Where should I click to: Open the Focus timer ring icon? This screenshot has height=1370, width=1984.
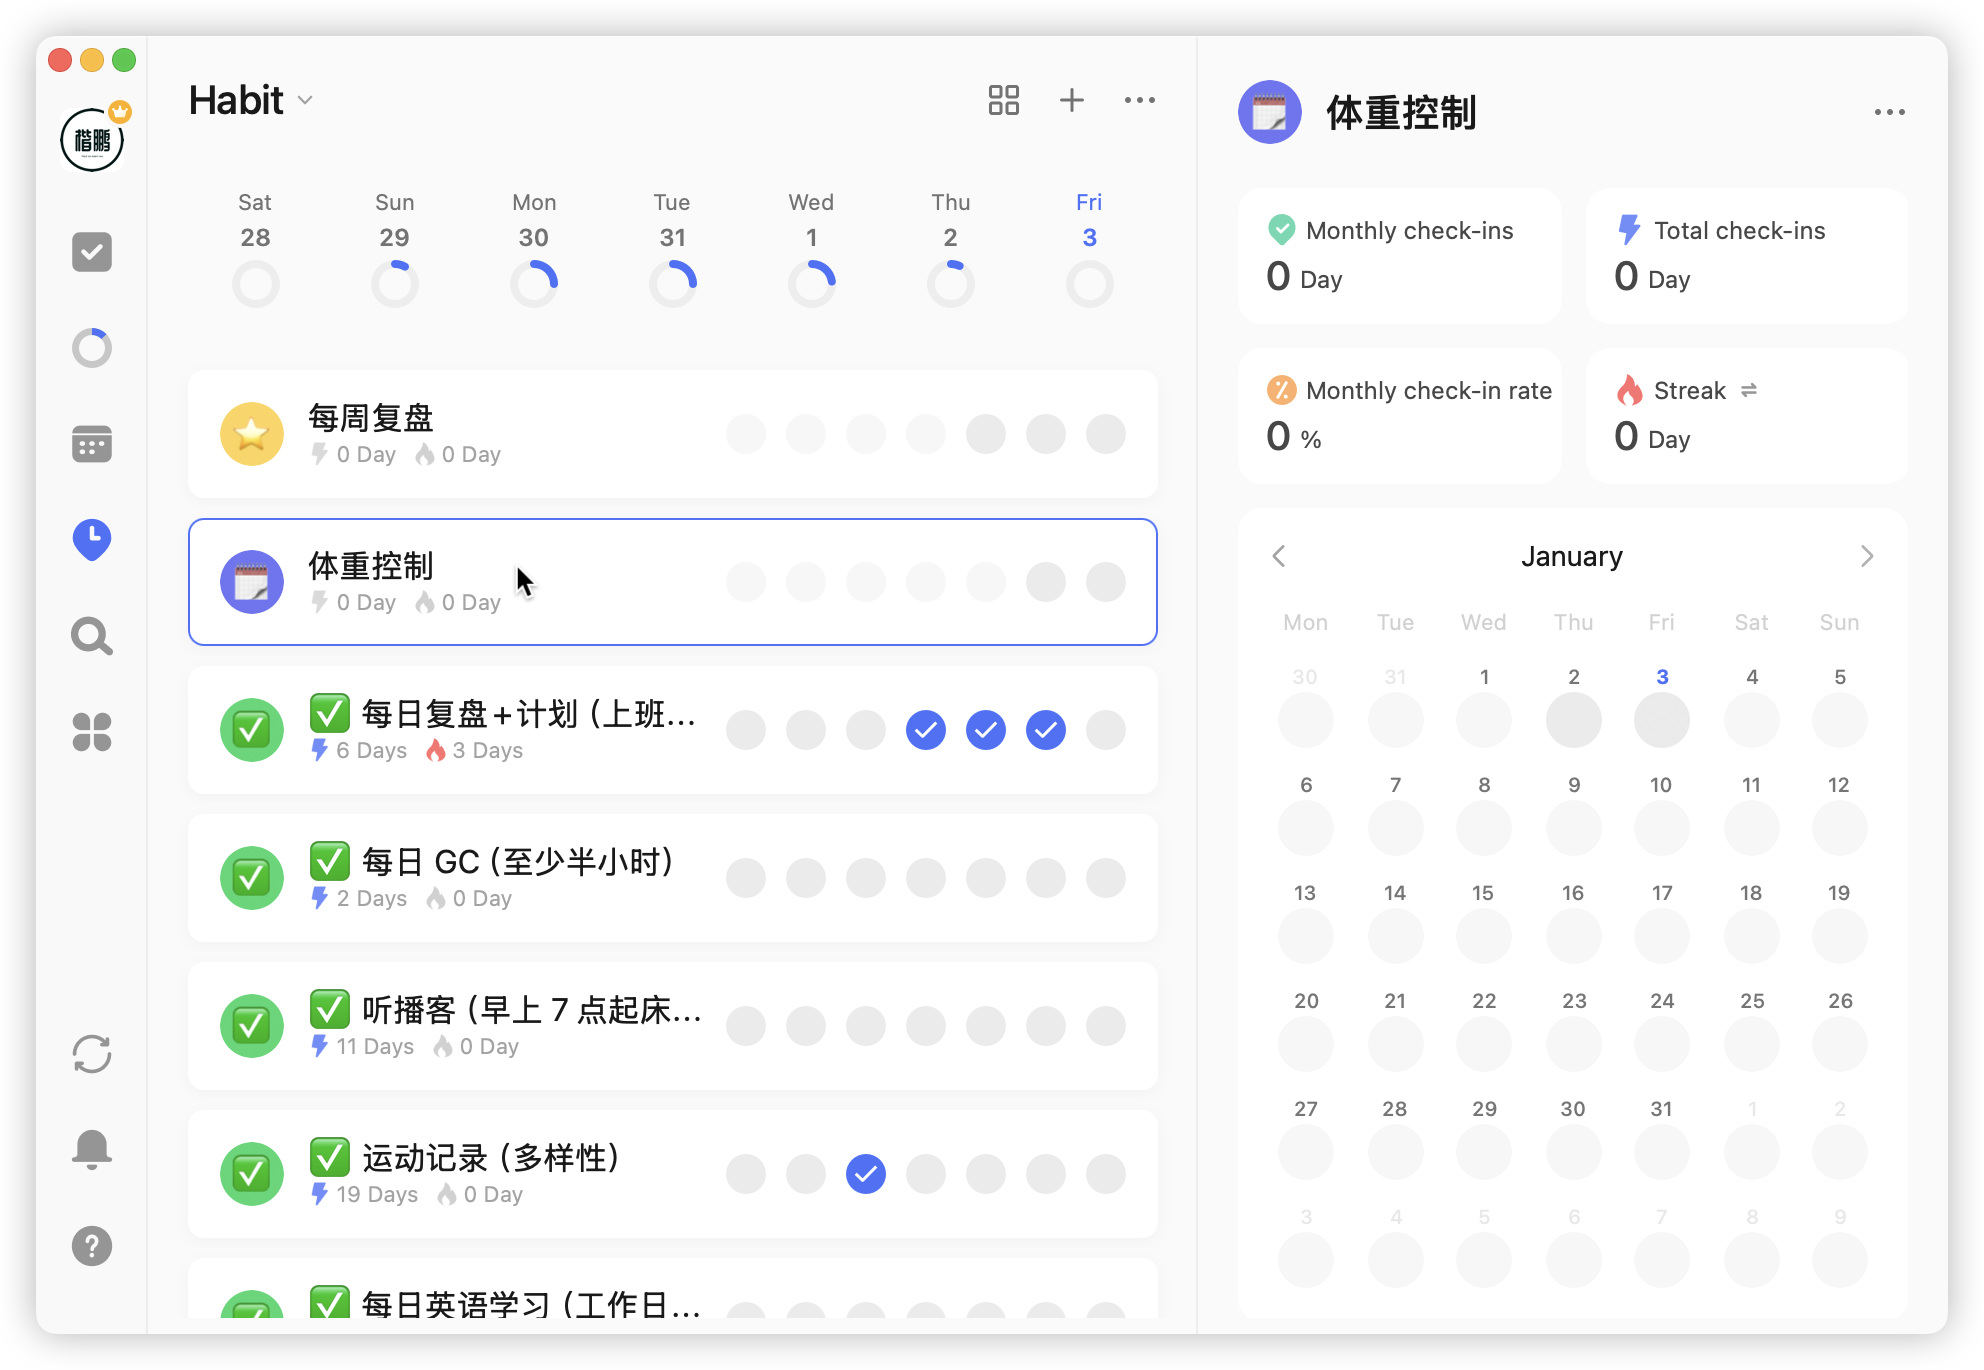click(92, 348)
